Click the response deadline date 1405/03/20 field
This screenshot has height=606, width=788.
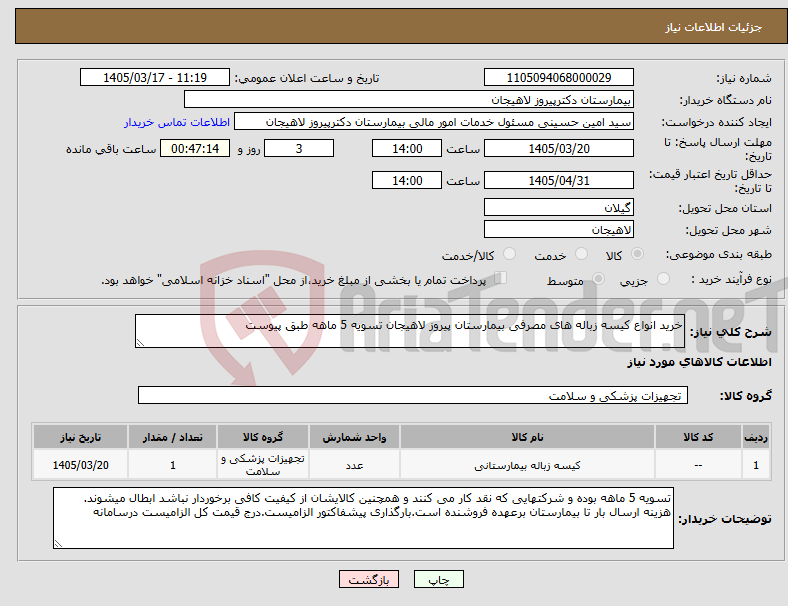(559, 148)
